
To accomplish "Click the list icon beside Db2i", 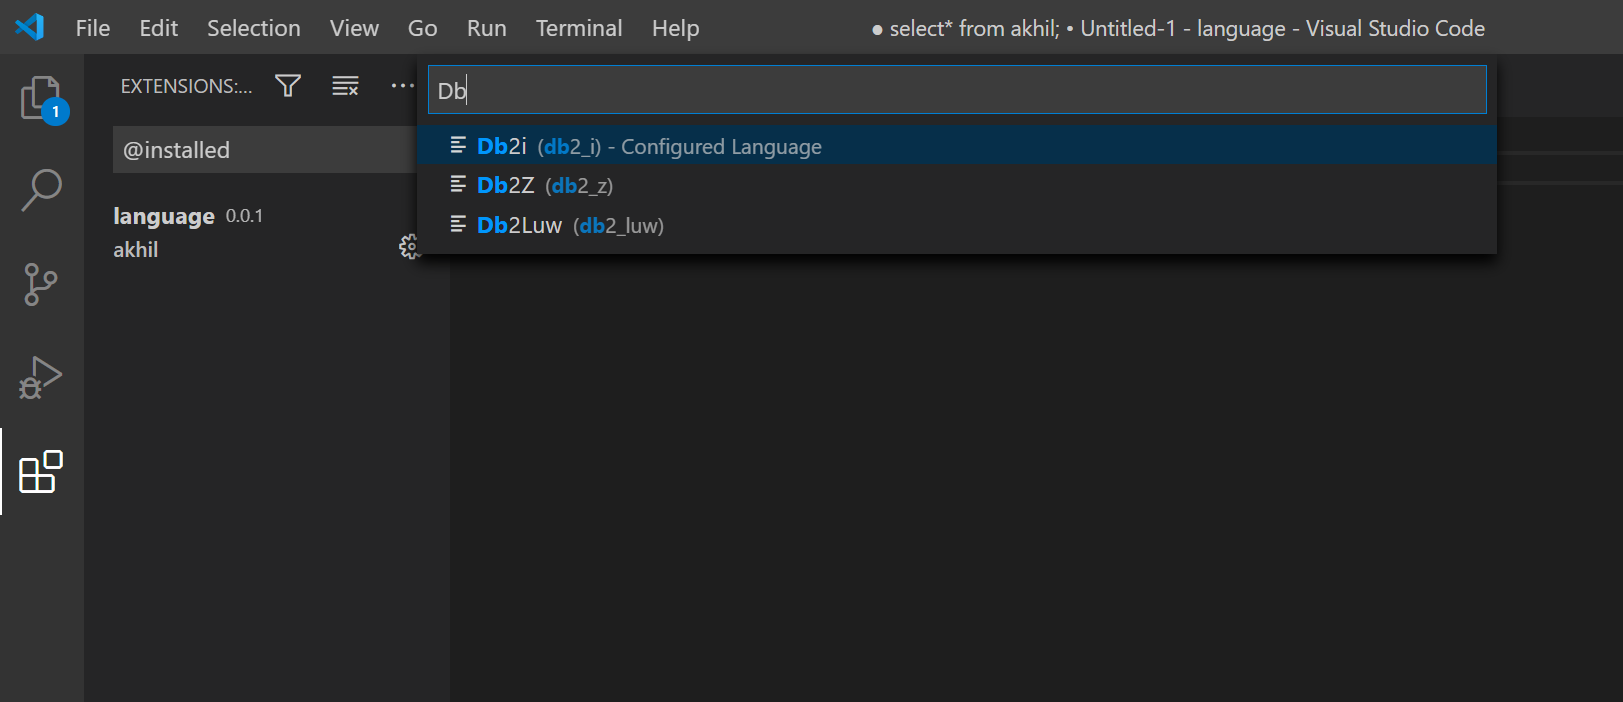I will 458,146.
